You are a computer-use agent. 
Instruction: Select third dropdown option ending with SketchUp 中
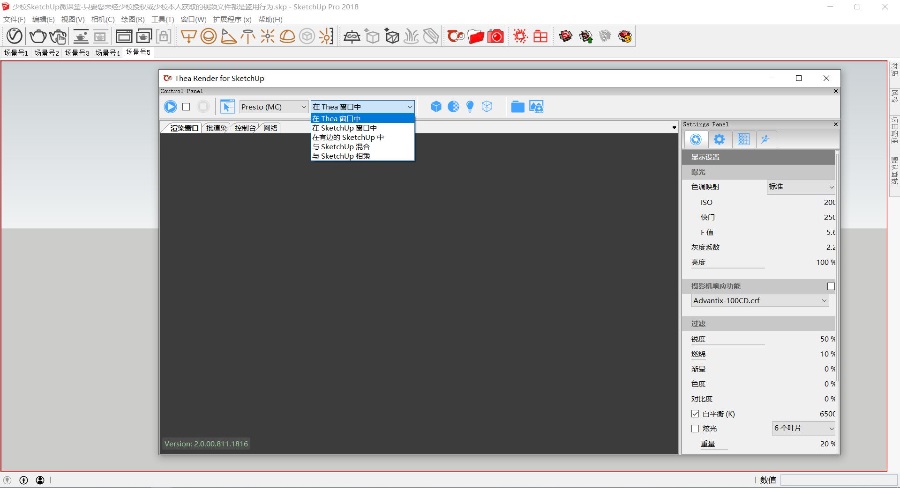(x=362, y=137)
